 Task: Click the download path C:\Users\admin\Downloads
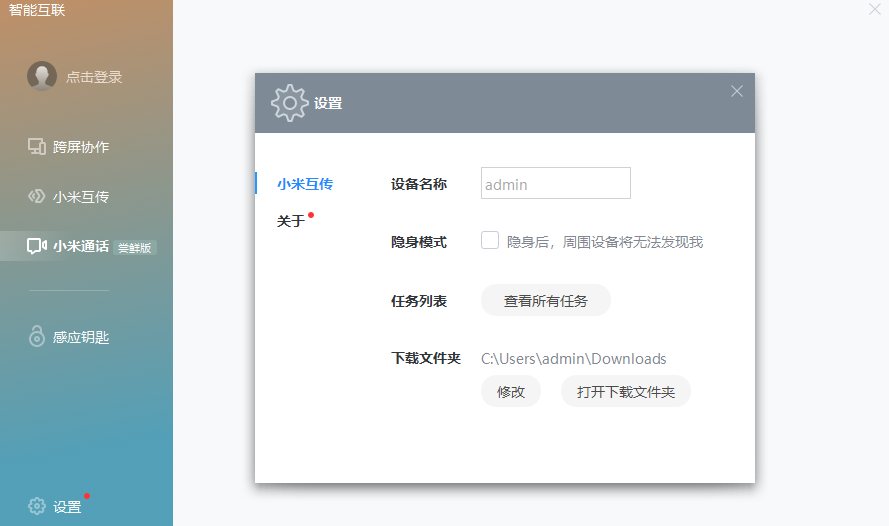point(574,359)
